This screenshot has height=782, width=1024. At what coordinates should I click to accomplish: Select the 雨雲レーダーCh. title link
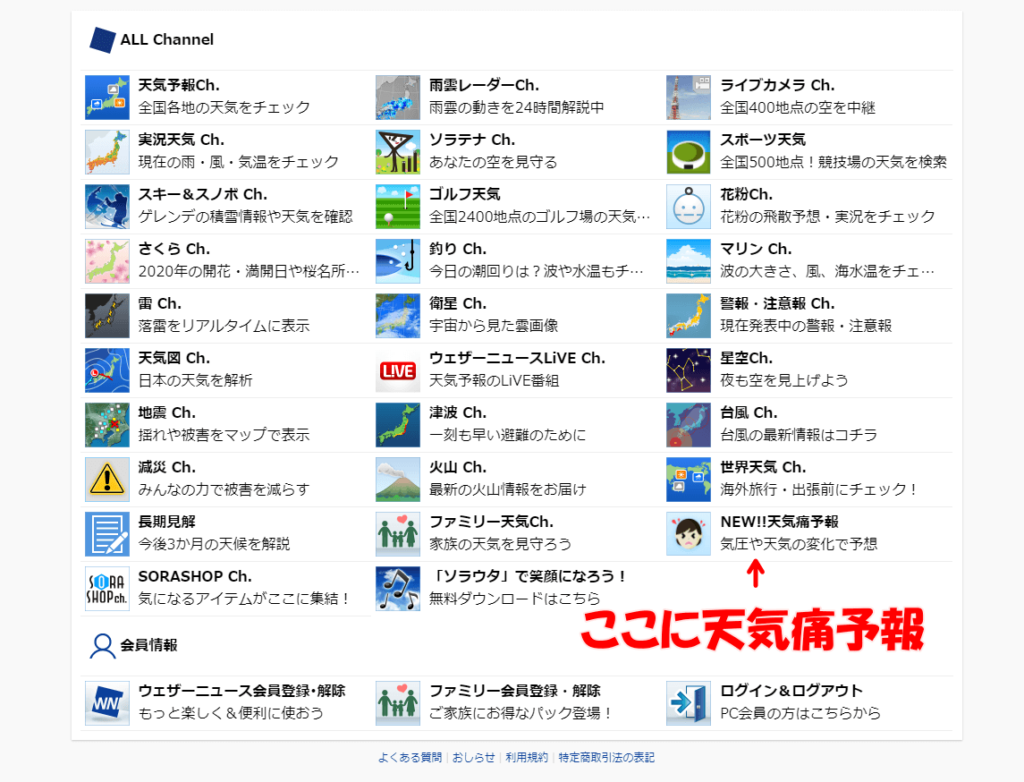[x=484, y=86]
